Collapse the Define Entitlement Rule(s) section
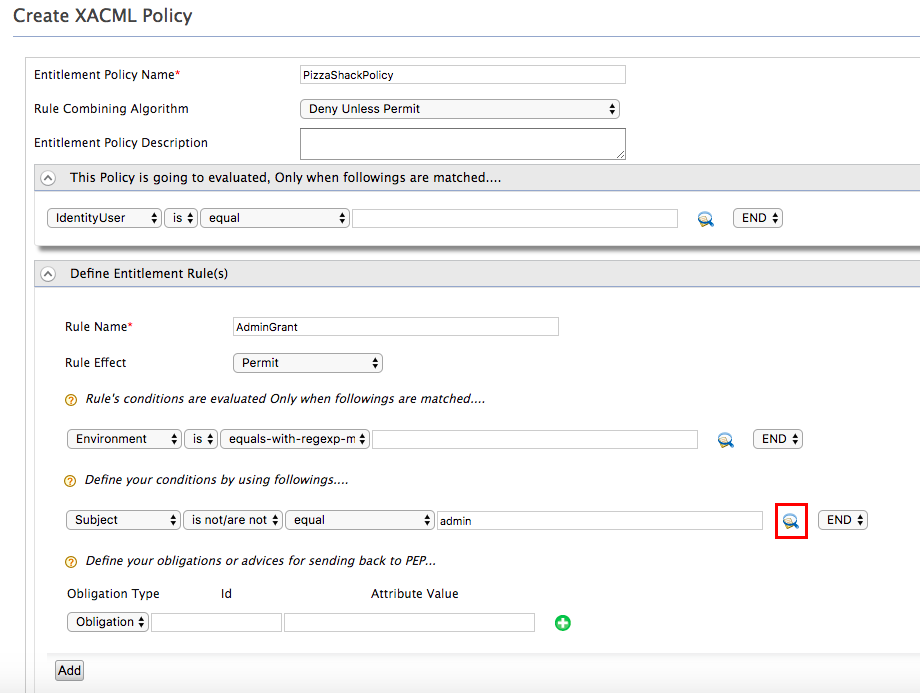This screenshot has width=920, height=693. pyautogui.click(x=47, y=273)
